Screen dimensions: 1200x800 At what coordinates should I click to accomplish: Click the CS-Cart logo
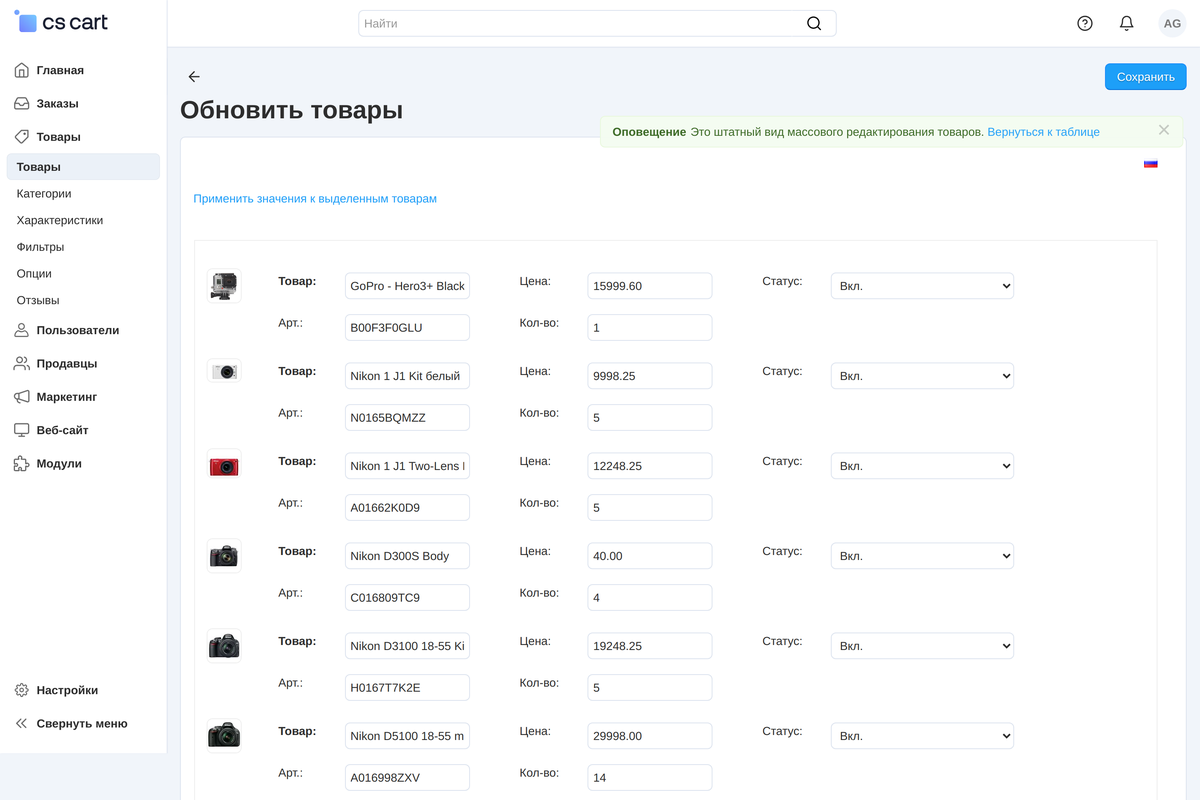point(61,22)
